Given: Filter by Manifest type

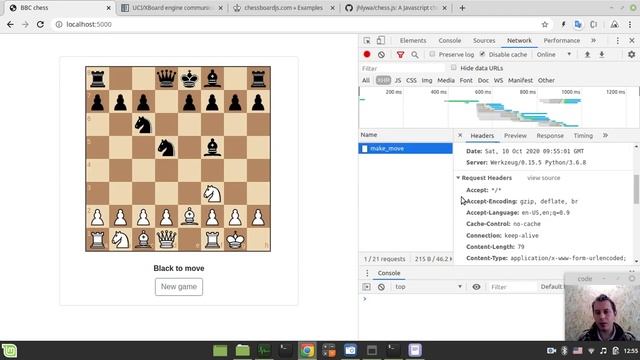Looking at the screenshot, I should click(520, 80).
